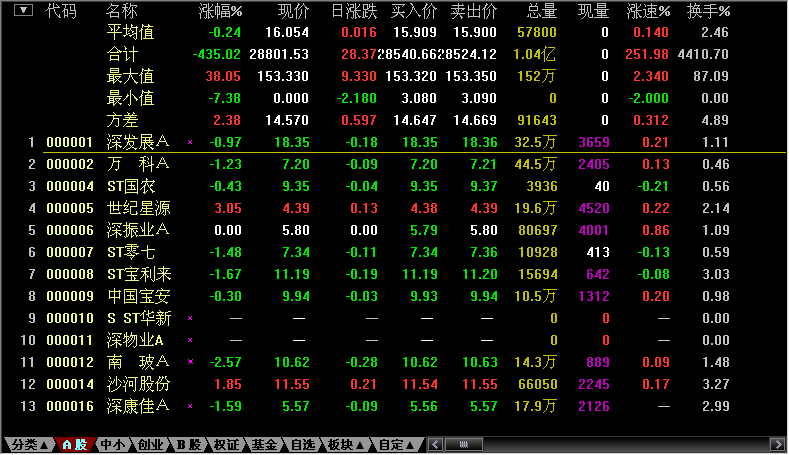This screenshot has width=789, height=455.
Task: Click the horizontal scrollbar right arrow
Action: pos(777,445)
